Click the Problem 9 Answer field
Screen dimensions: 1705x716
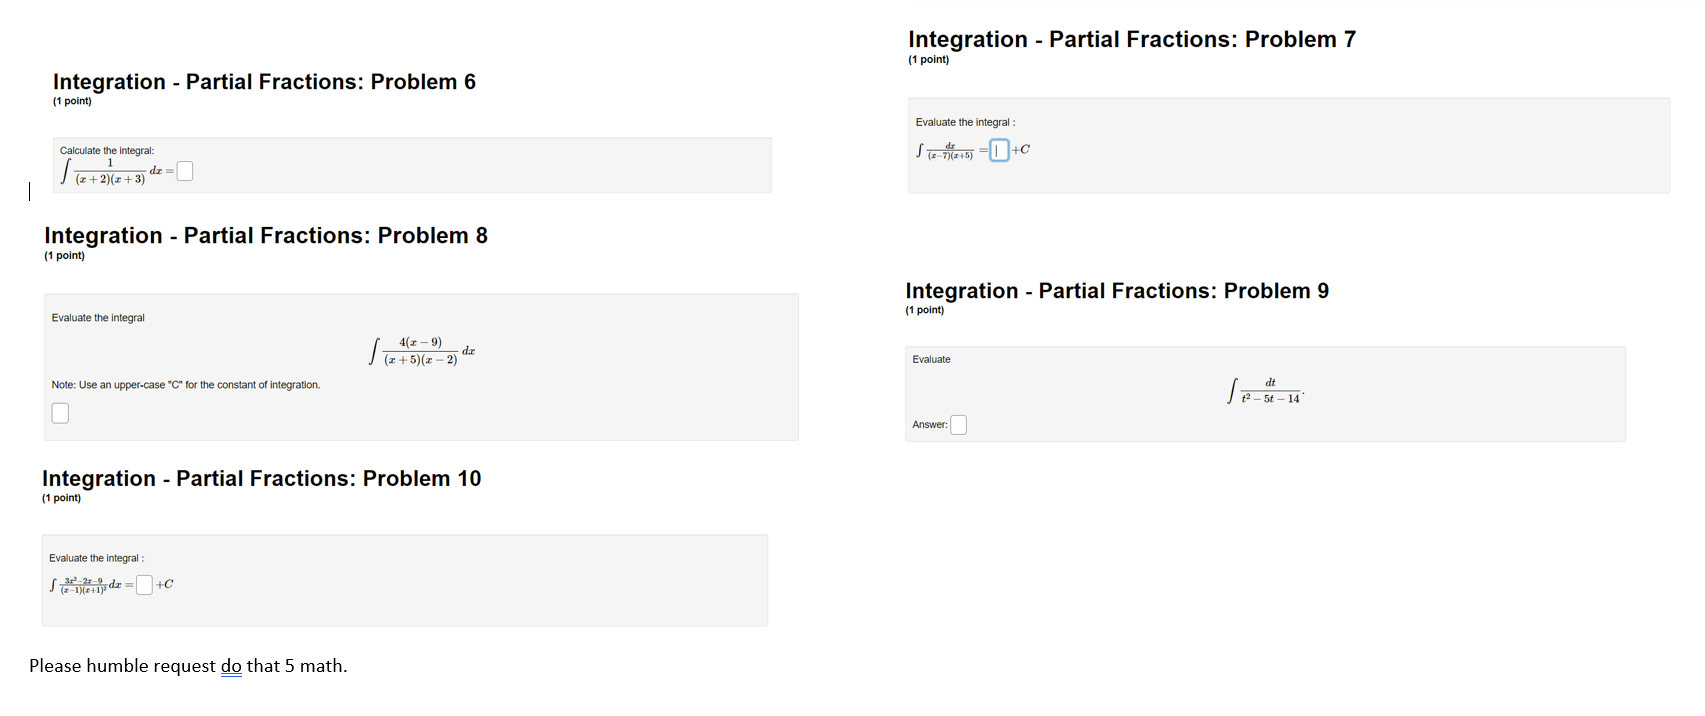point(958,425)
